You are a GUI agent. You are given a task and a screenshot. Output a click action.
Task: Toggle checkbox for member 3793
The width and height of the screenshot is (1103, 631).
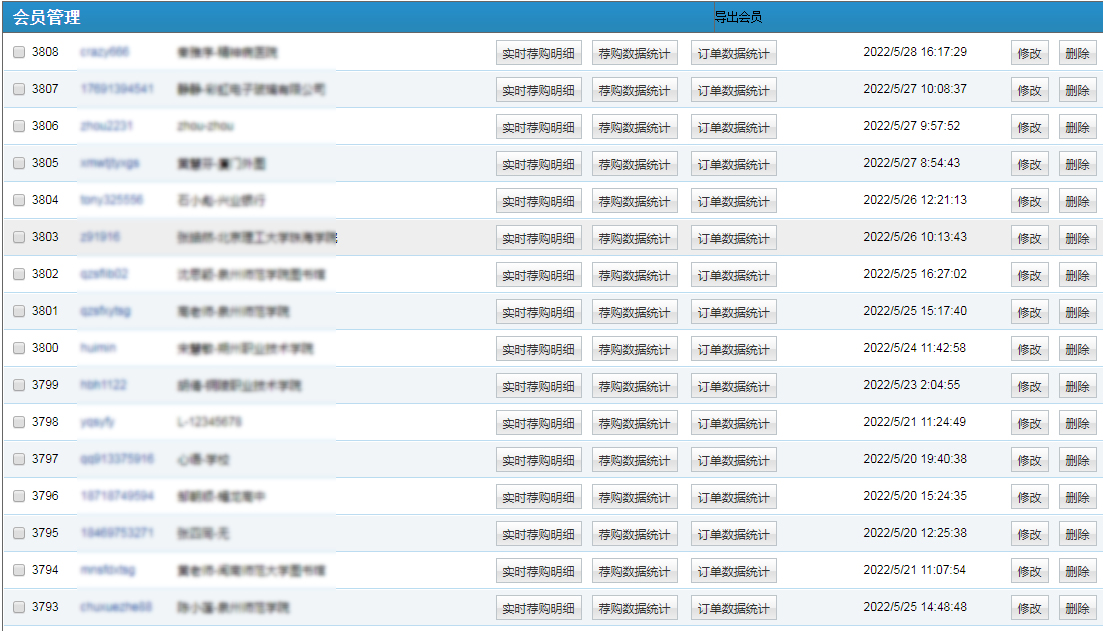click(x=19, y=607)
